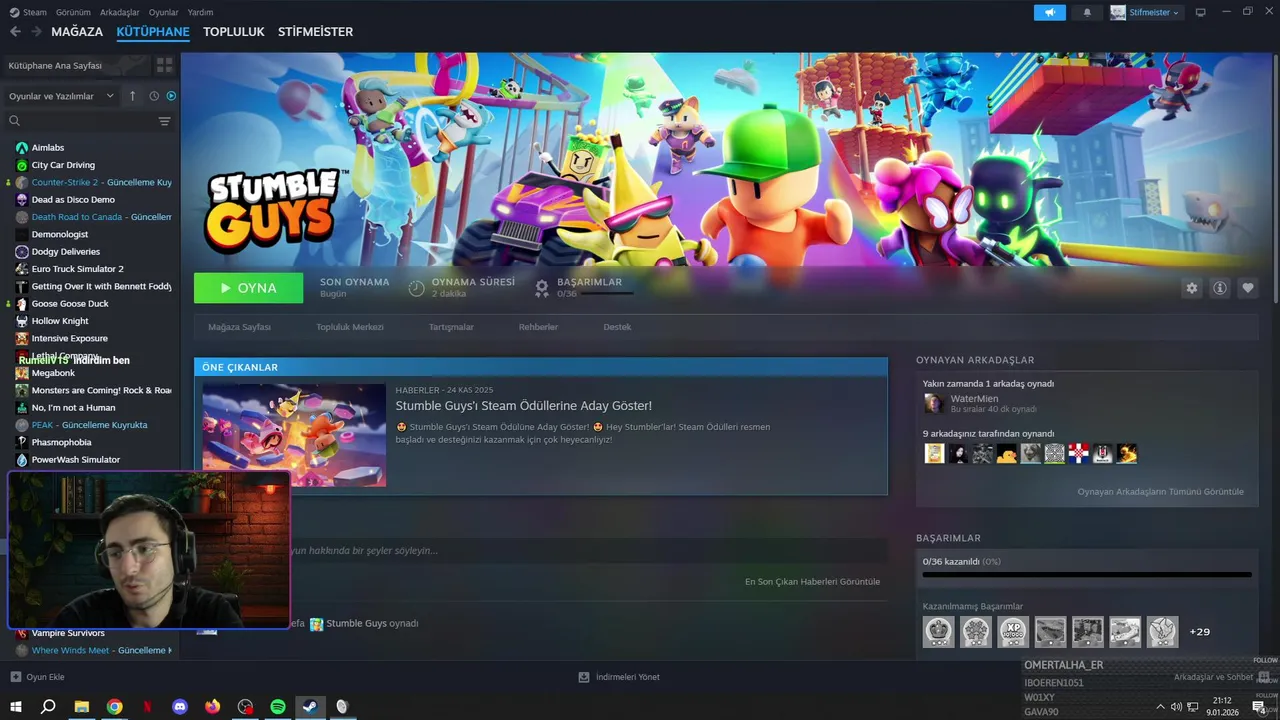Screen dimensions: 1280x720
Task: Switch library to grid view icon
Action: click(x=165, y=65)
